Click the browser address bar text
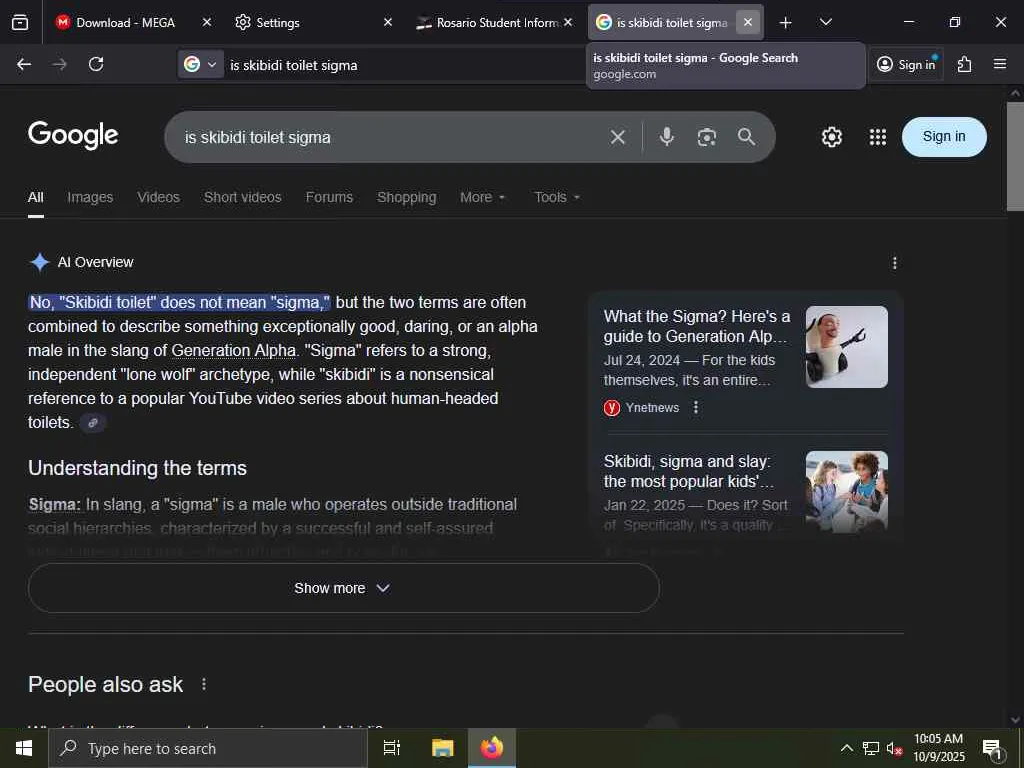1024x768 pixels. point(294,65)
